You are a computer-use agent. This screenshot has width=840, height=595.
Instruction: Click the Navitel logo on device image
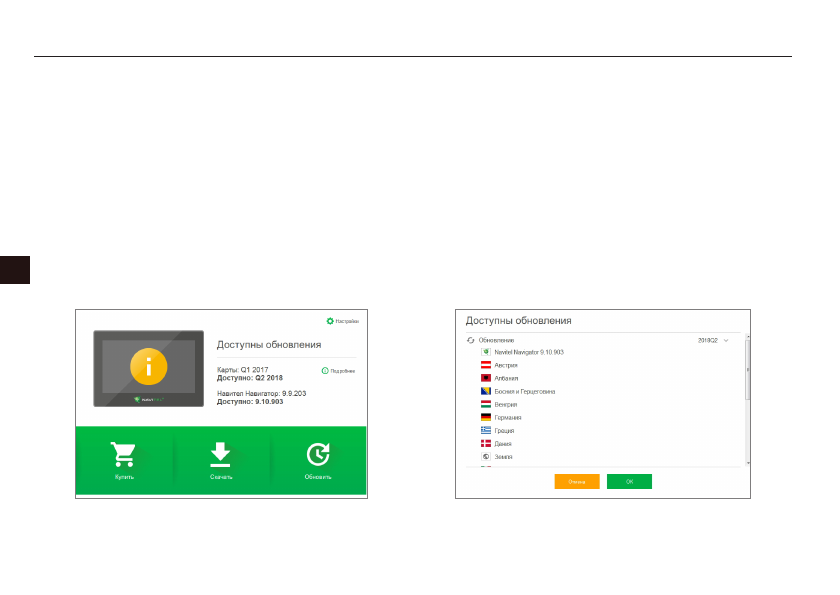click(148, 399)
